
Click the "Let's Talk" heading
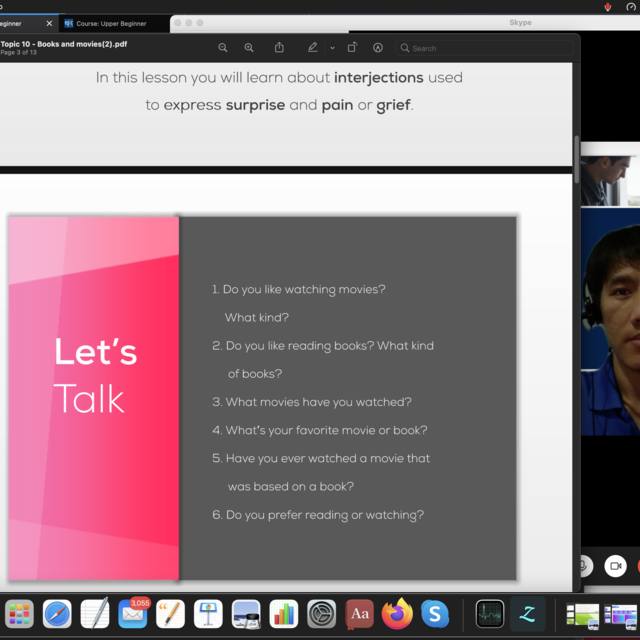[96, 375]
